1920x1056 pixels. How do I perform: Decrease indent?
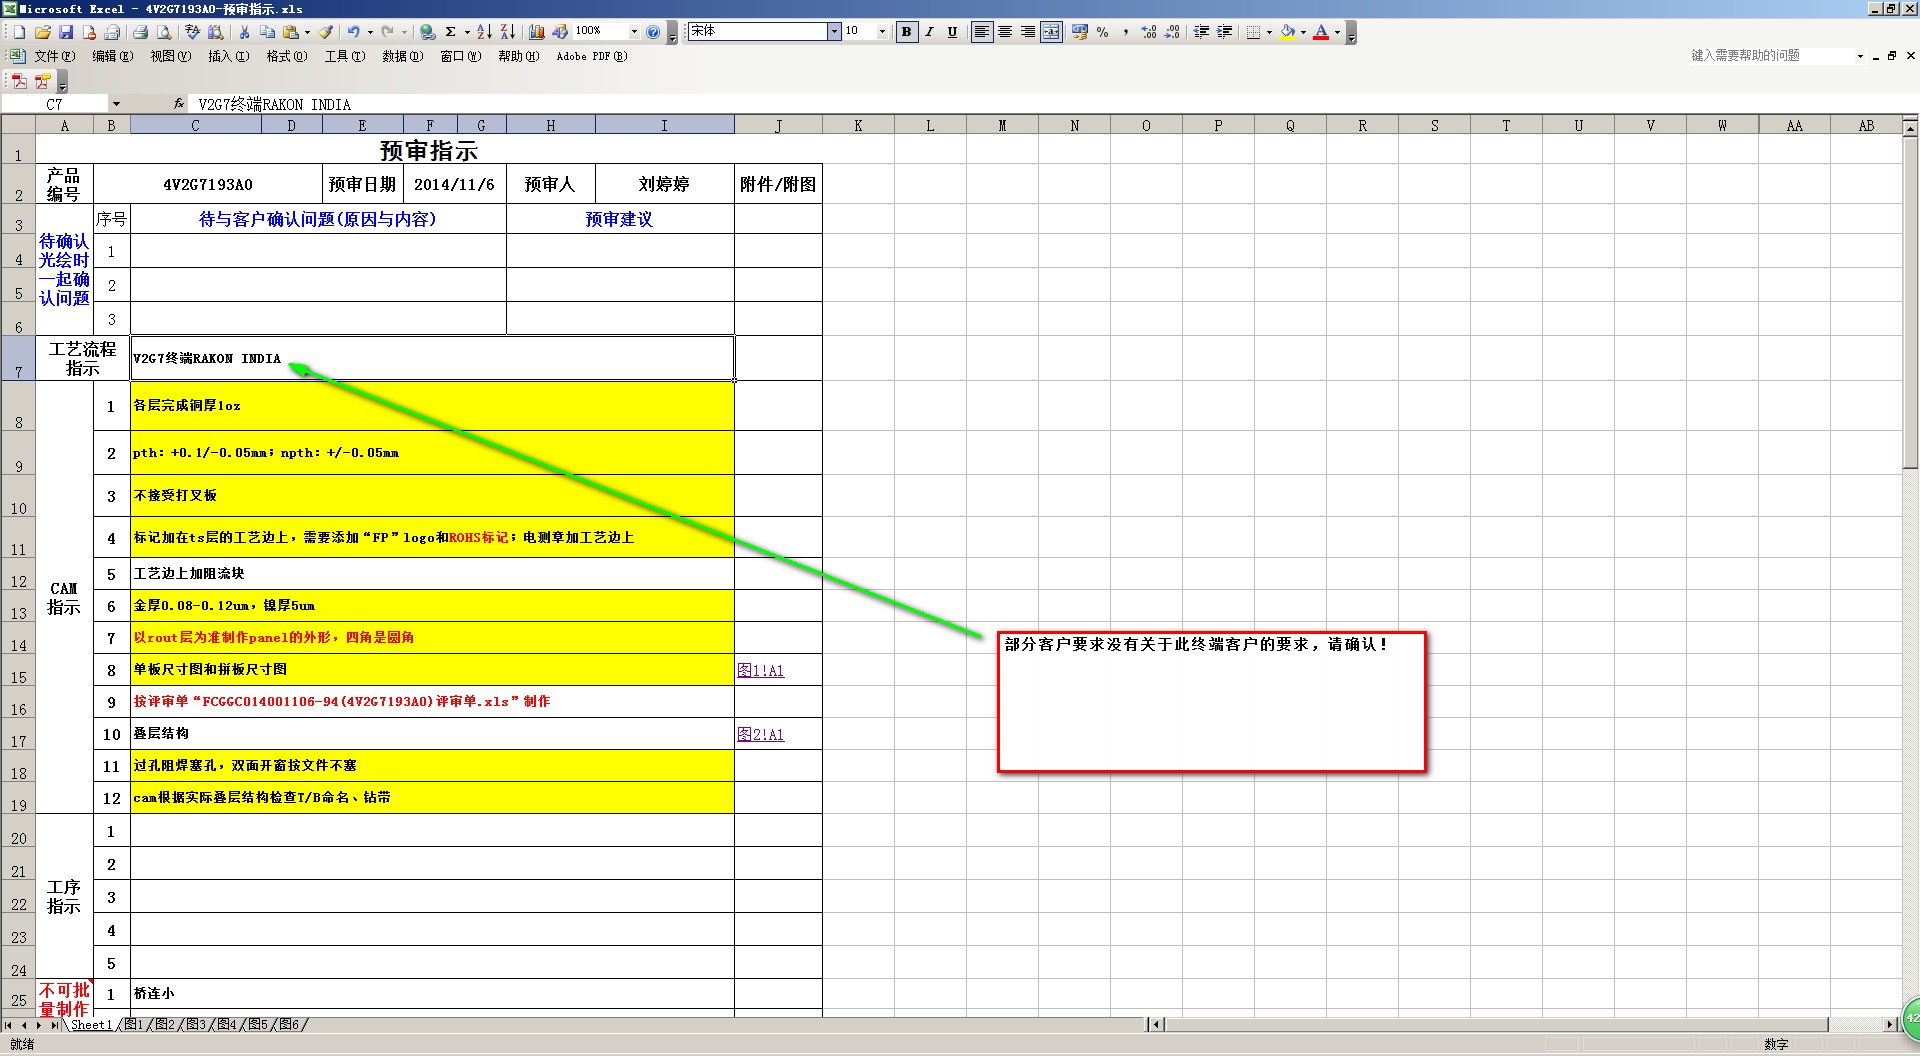click(x=1201, y=32)
